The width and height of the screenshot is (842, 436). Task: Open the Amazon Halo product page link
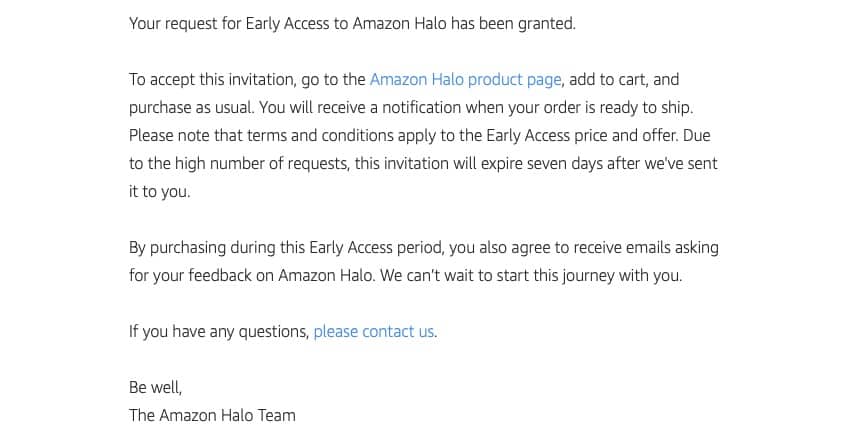tap(465, 79)
